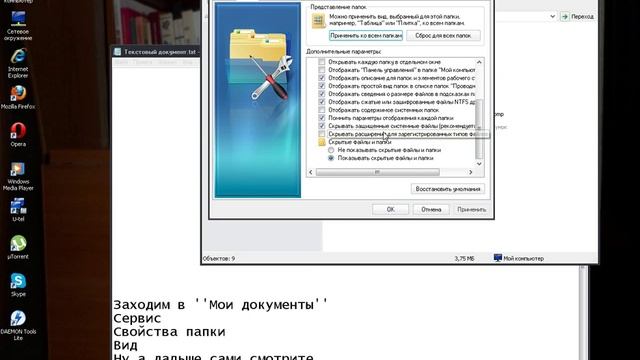The height and width of the screenshot is (360, 640).
Task: Open the Mozilla Firefox desktop shortcut
Action: [18, 98]
